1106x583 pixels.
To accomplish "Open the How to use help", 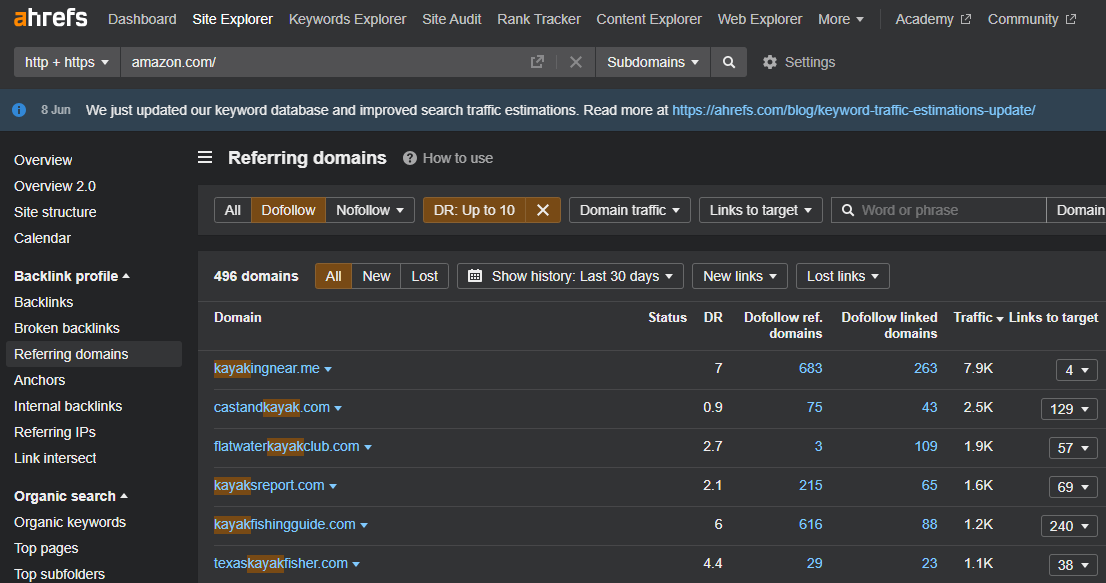I will pos(447,158).
